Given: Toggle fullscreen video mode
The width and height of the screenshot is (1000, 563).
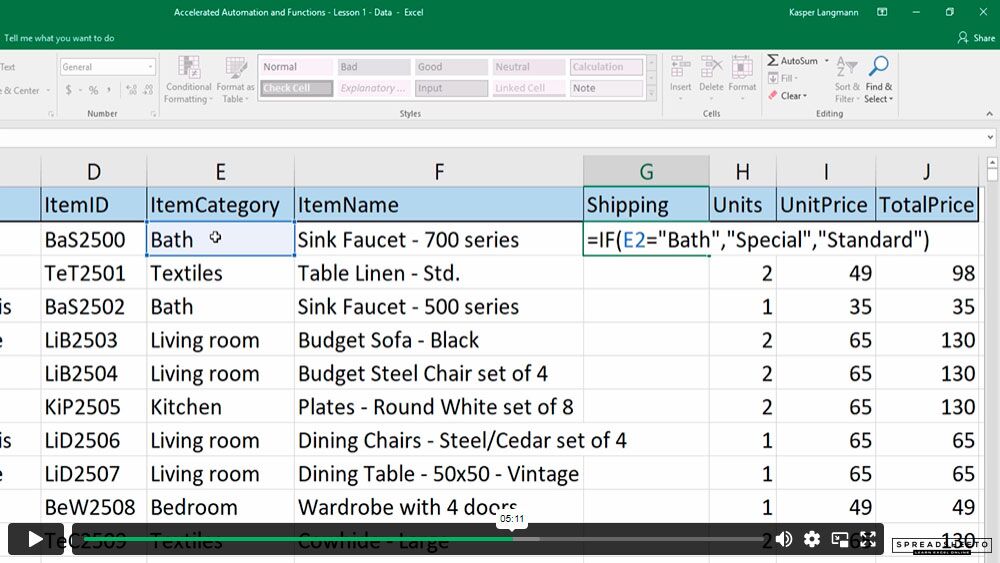Looking at the screenshot, I should coord(867,539).
